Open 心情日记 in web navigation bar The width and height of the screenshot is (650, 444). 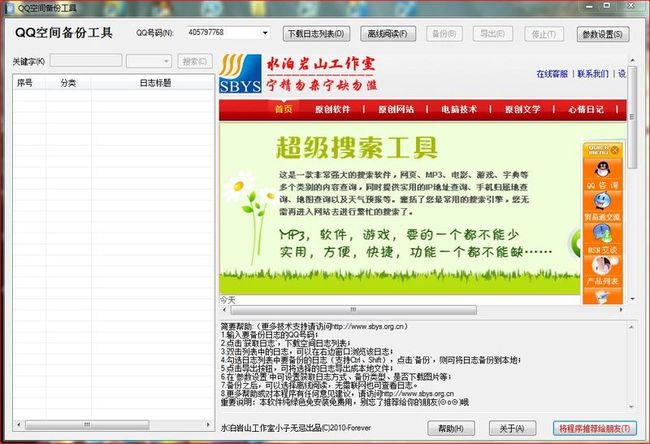point(586,109)
